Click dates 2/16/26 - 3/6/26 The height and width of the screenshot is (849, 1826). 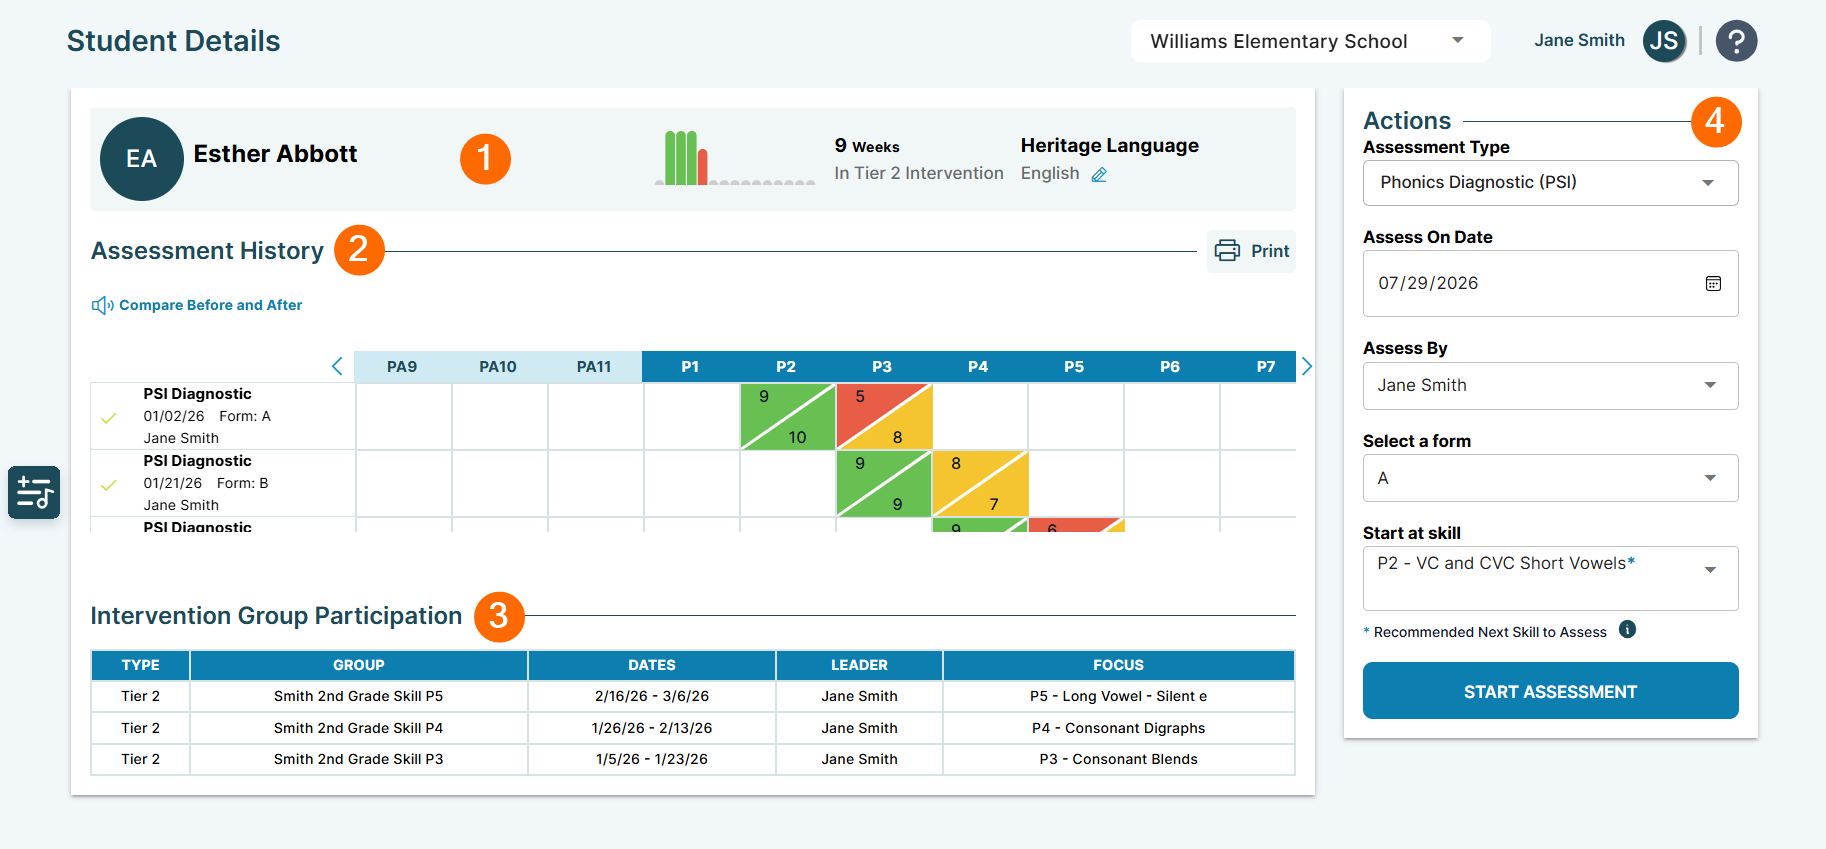tap(652, 696)
